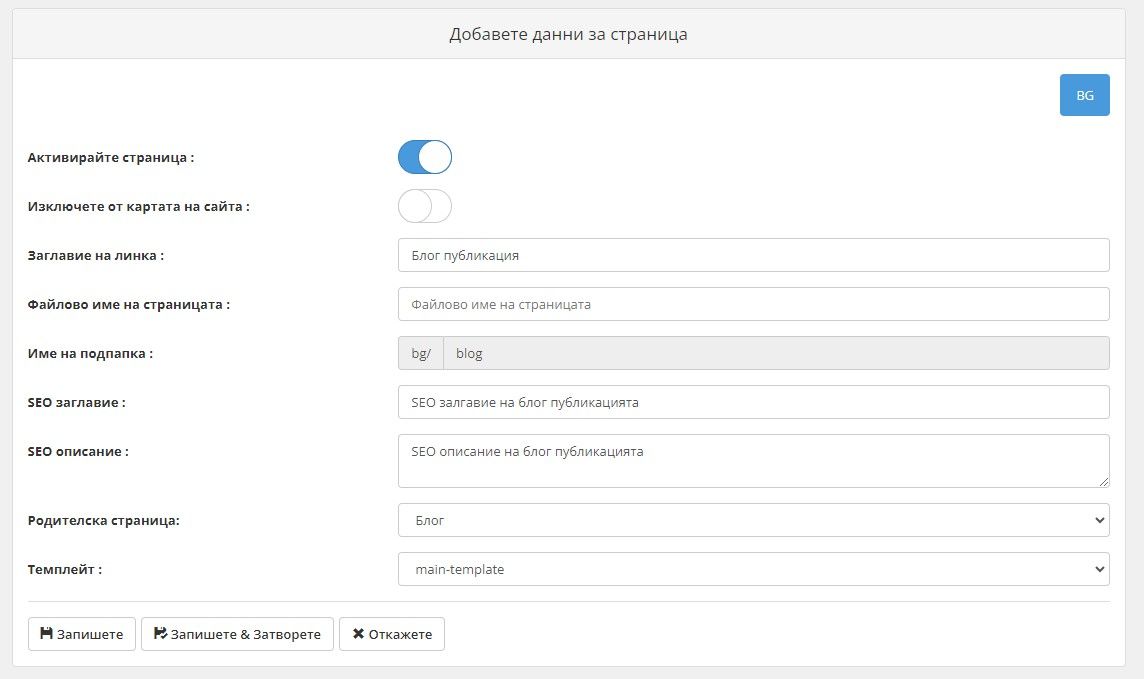
Task: Click the floppy disk icon on Запишете
Action: (x=46, y=634)
